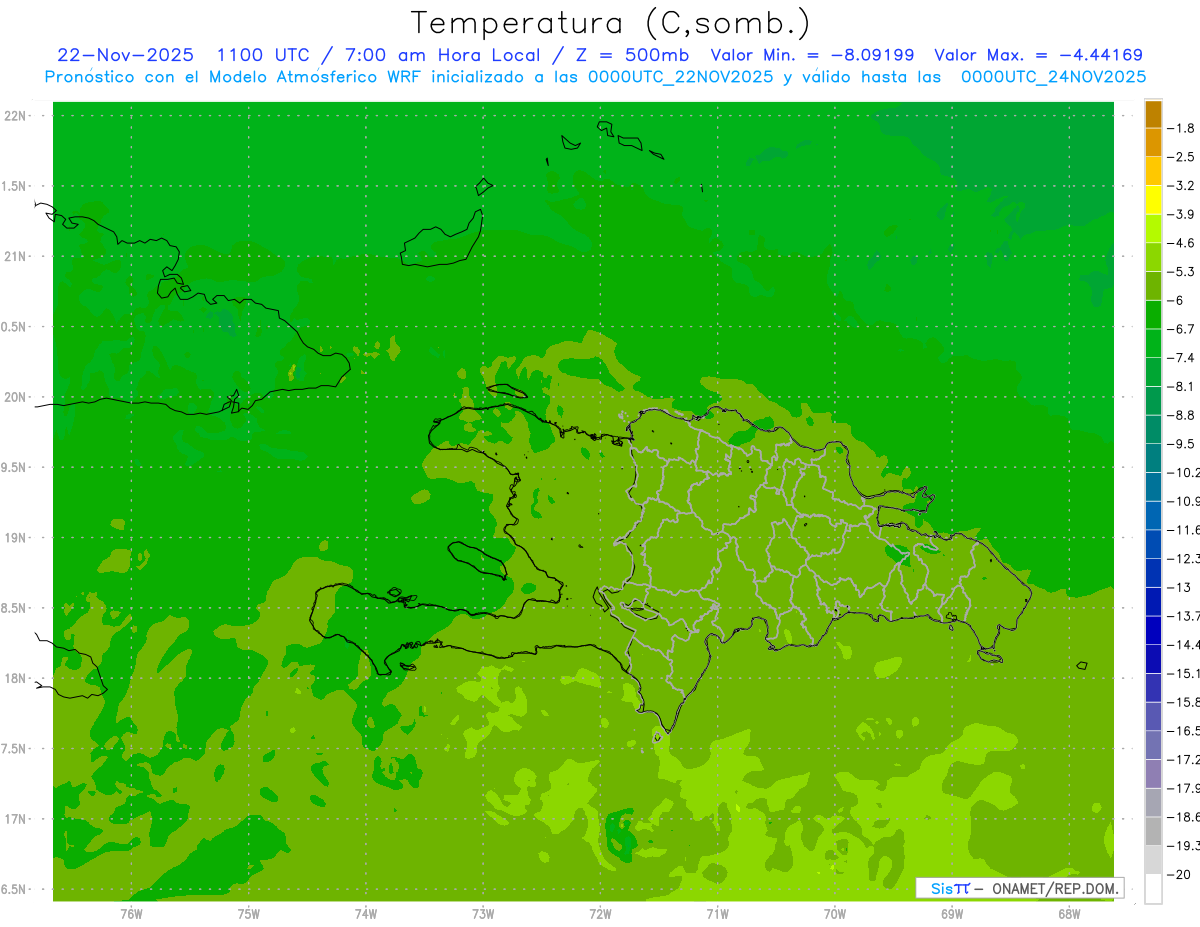Viewport: 1200px width, 927px height.
Task: Pick the purple swatch between -17.2 and -17.9
Action: [x=1153, y=774]
